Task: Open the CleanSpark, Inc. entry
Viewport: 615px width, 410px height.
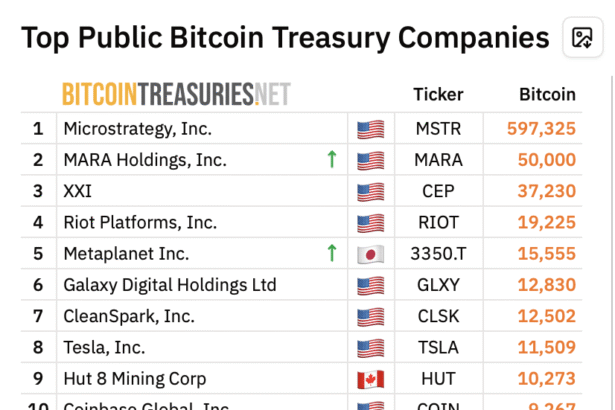Action: pos(129,316)
